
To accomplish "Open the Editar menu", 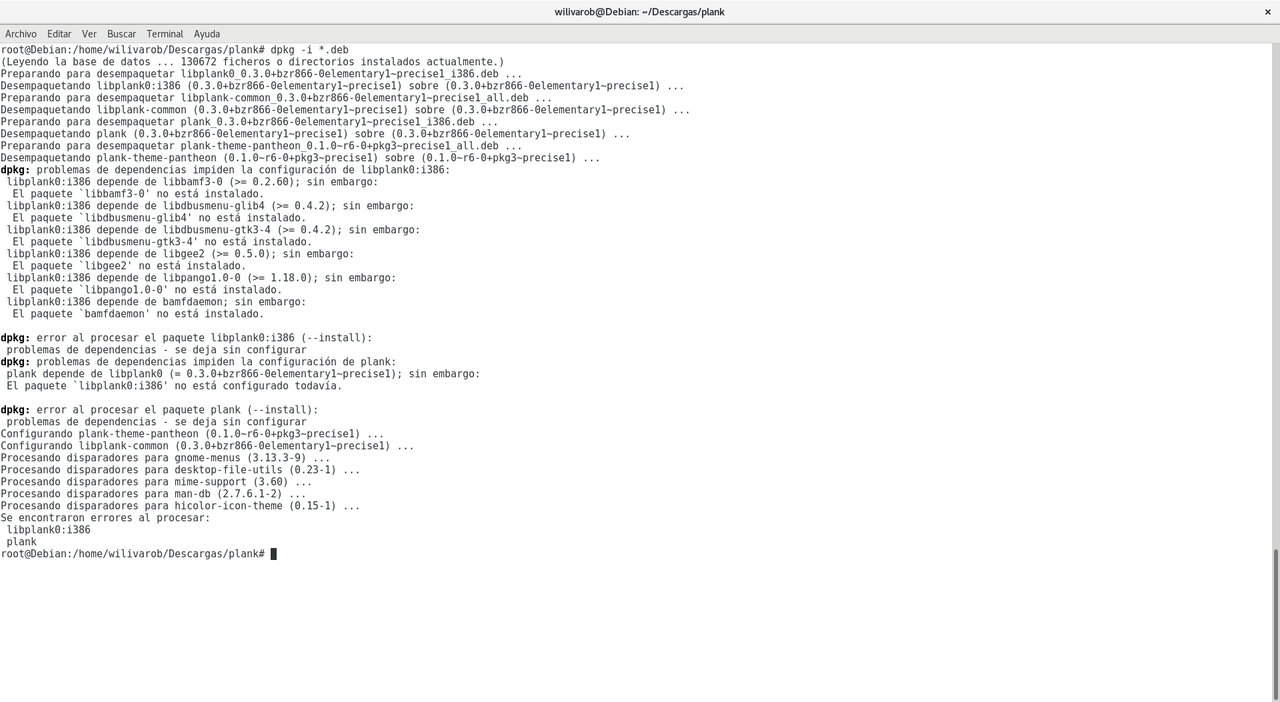I will (x=59, y=34).
